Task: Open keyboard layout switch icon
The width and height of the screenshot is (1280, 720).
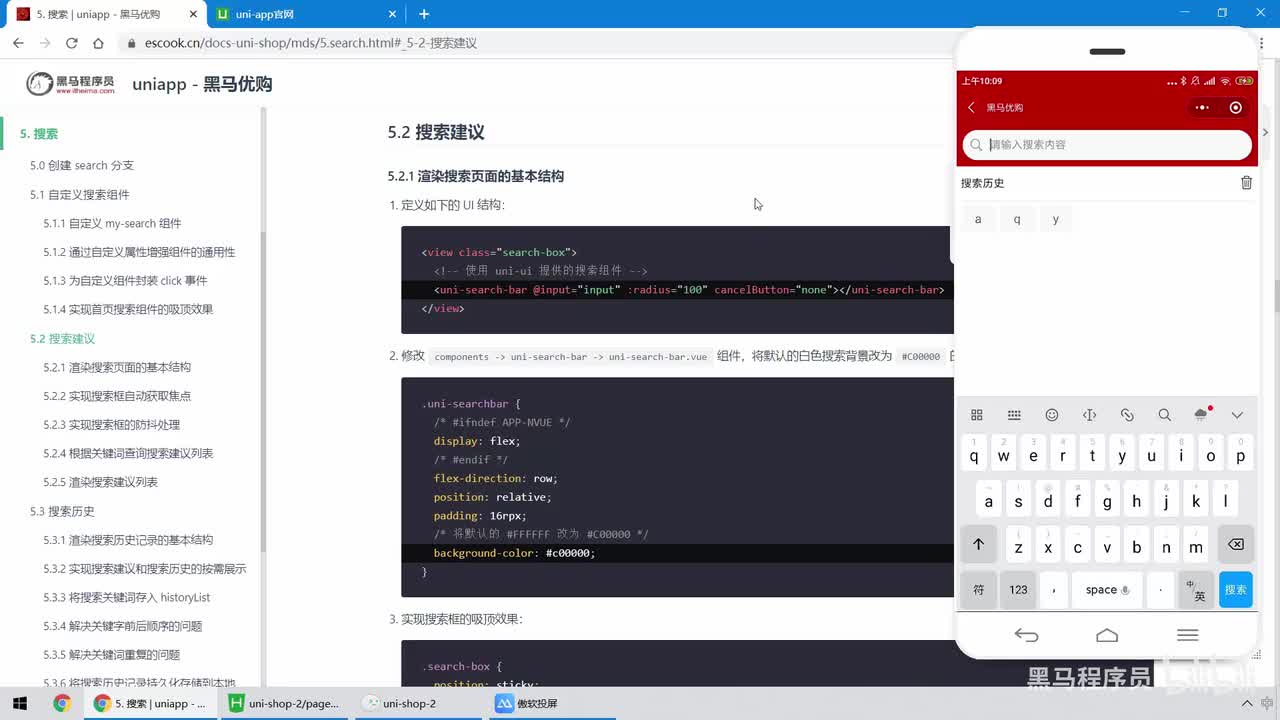Action: (x=1014, y=415)
